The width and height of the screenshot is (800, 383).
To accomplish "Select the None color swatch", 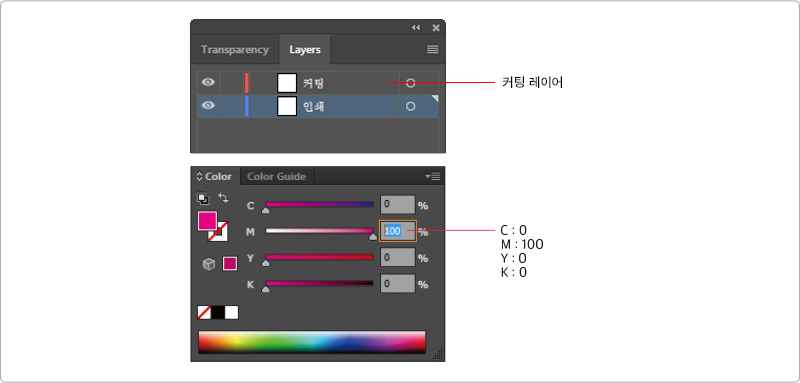I will point(204,312).
